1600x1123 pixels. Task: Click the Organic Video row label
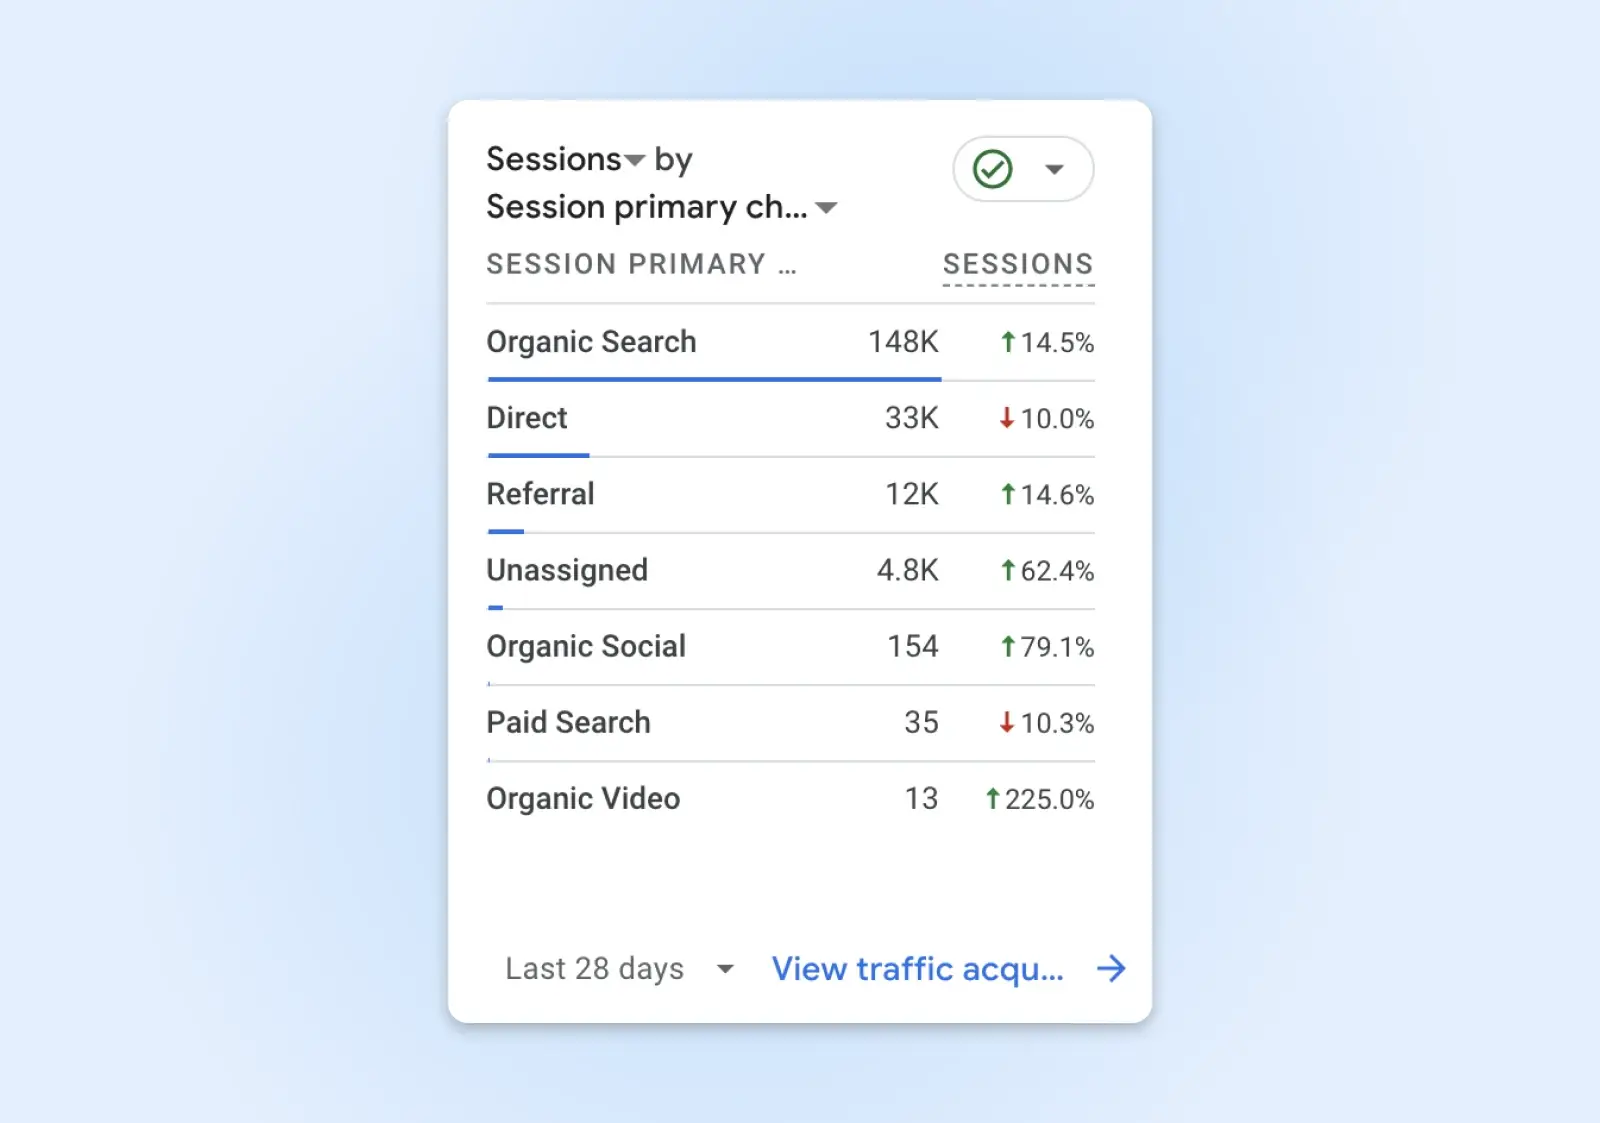tap(583, 798)
